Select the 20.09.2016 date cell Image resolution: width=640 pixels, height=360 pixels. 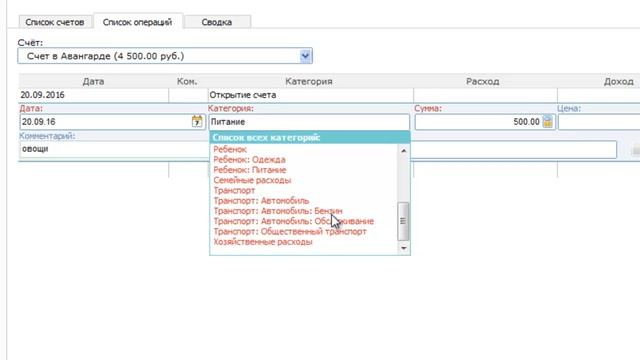pos(93,95)
